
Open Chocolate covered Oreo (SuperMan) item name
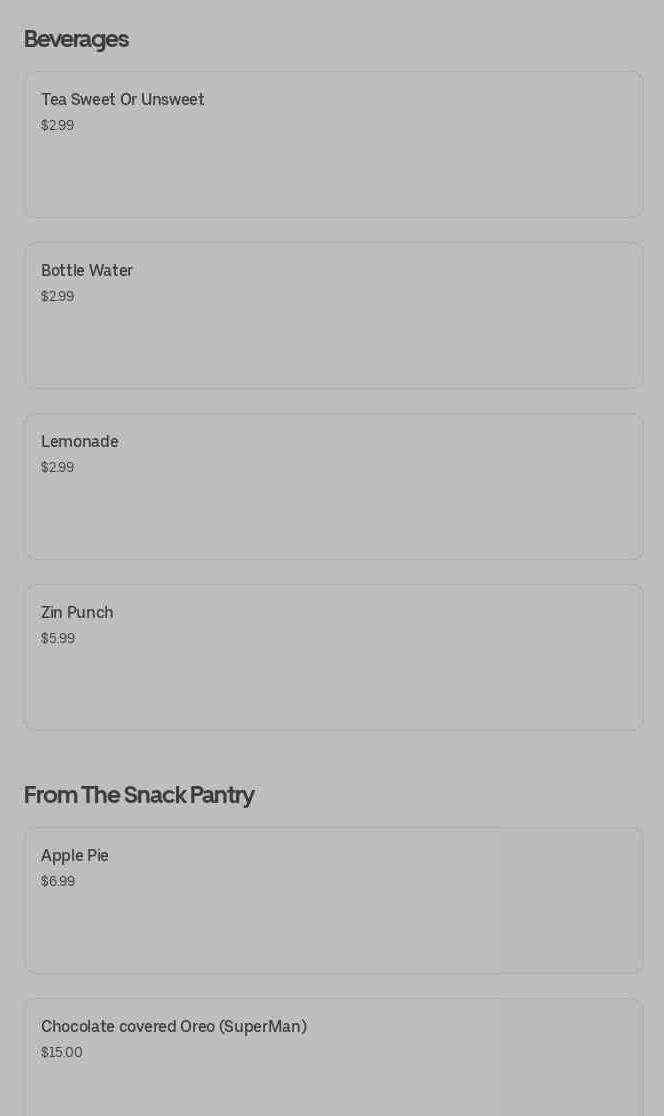(173, 1027)
